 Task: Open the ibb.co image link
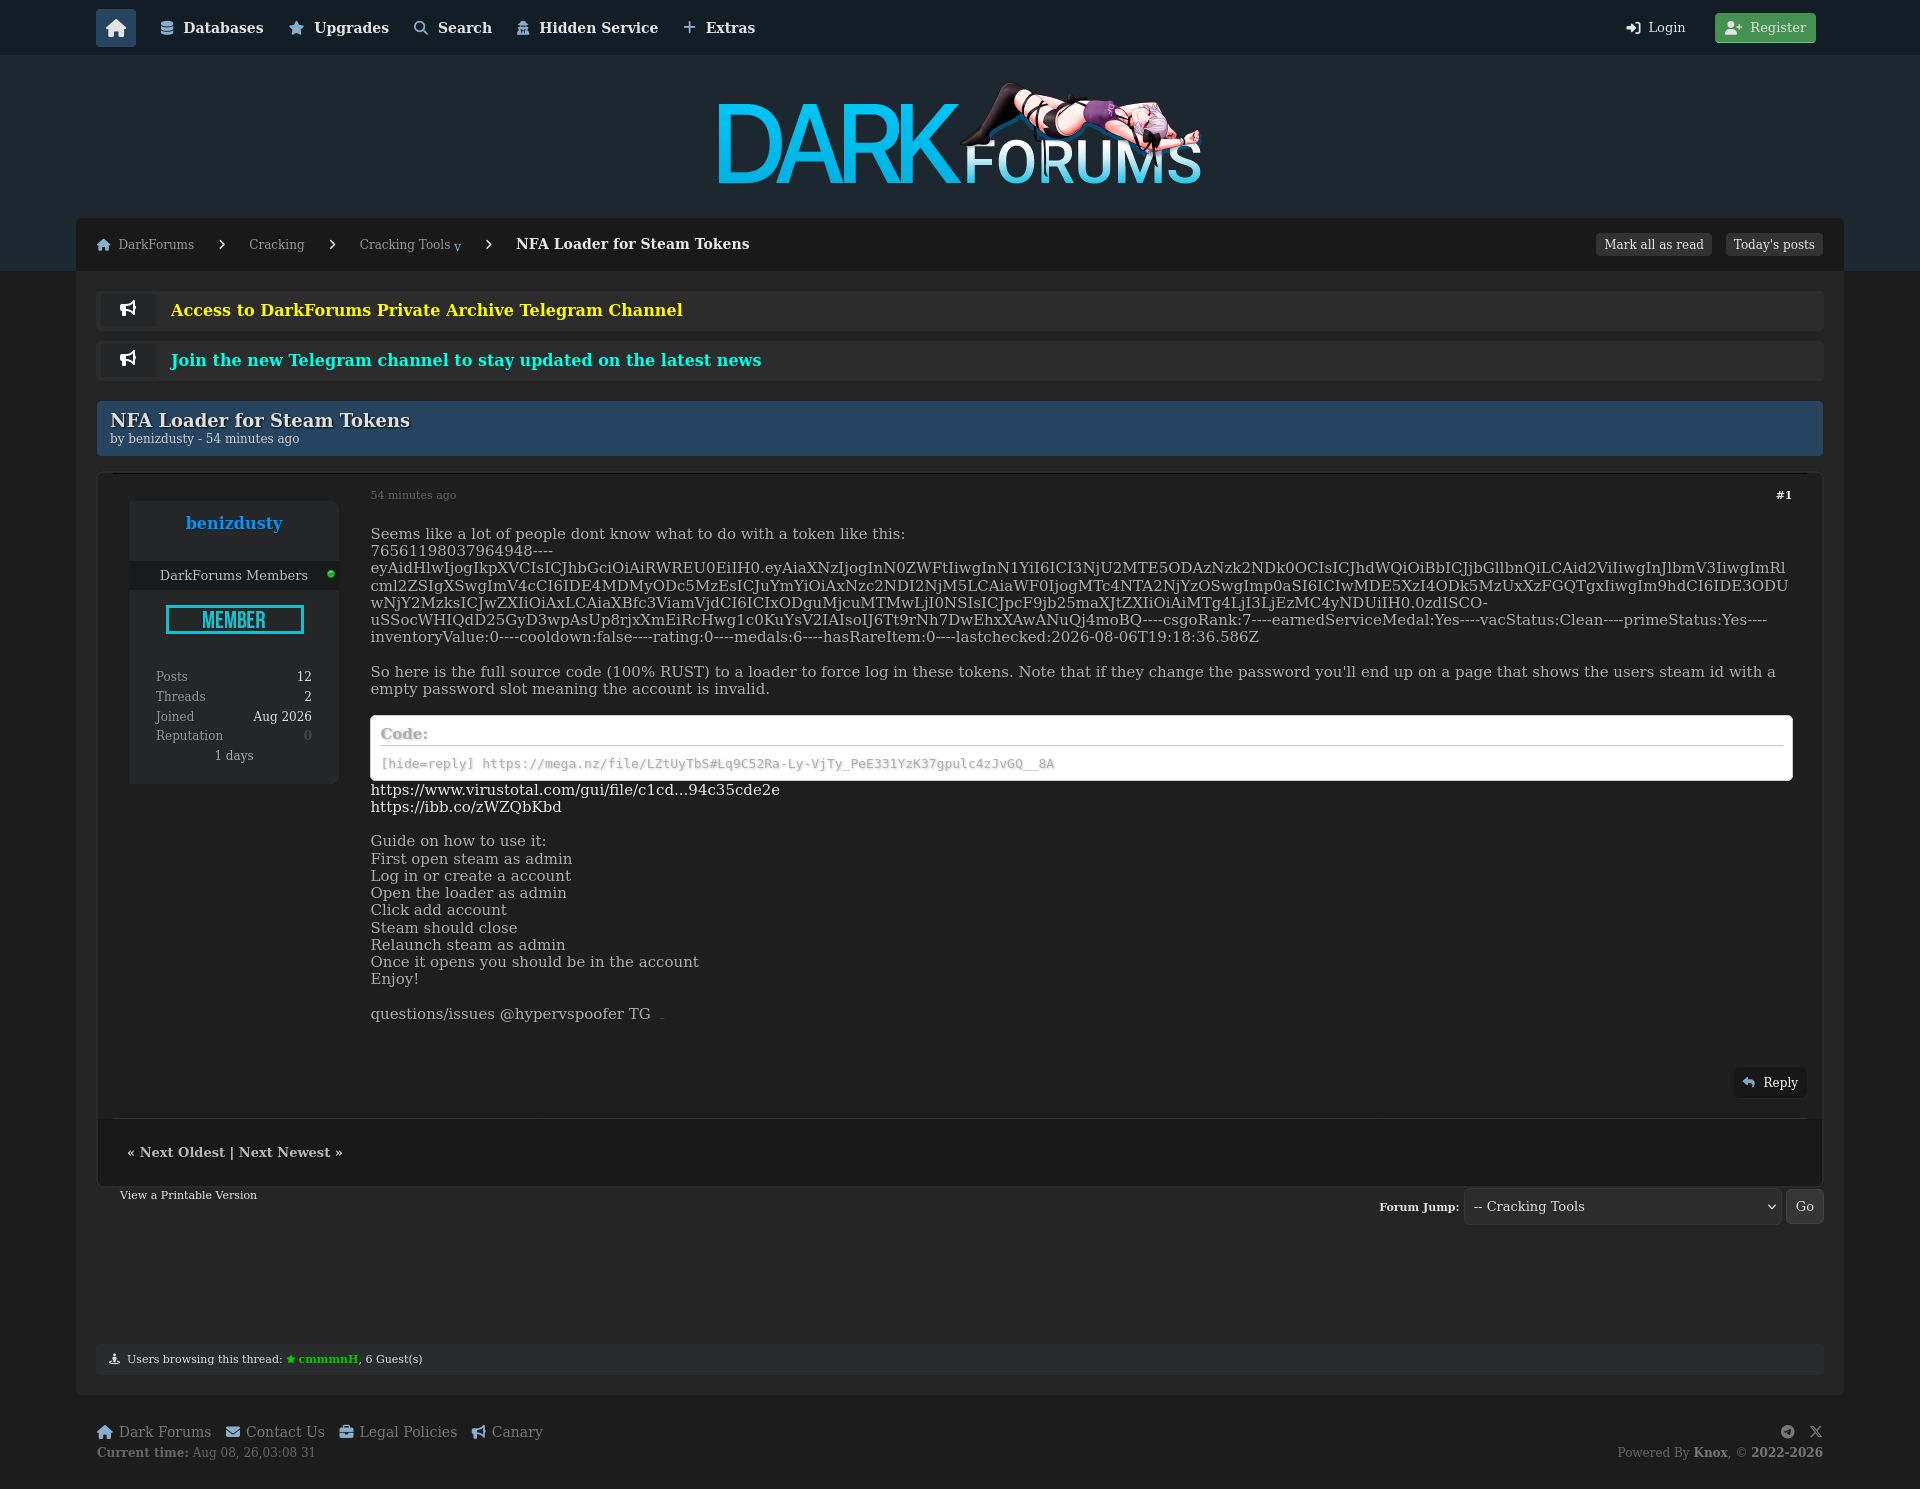[466, 807]
